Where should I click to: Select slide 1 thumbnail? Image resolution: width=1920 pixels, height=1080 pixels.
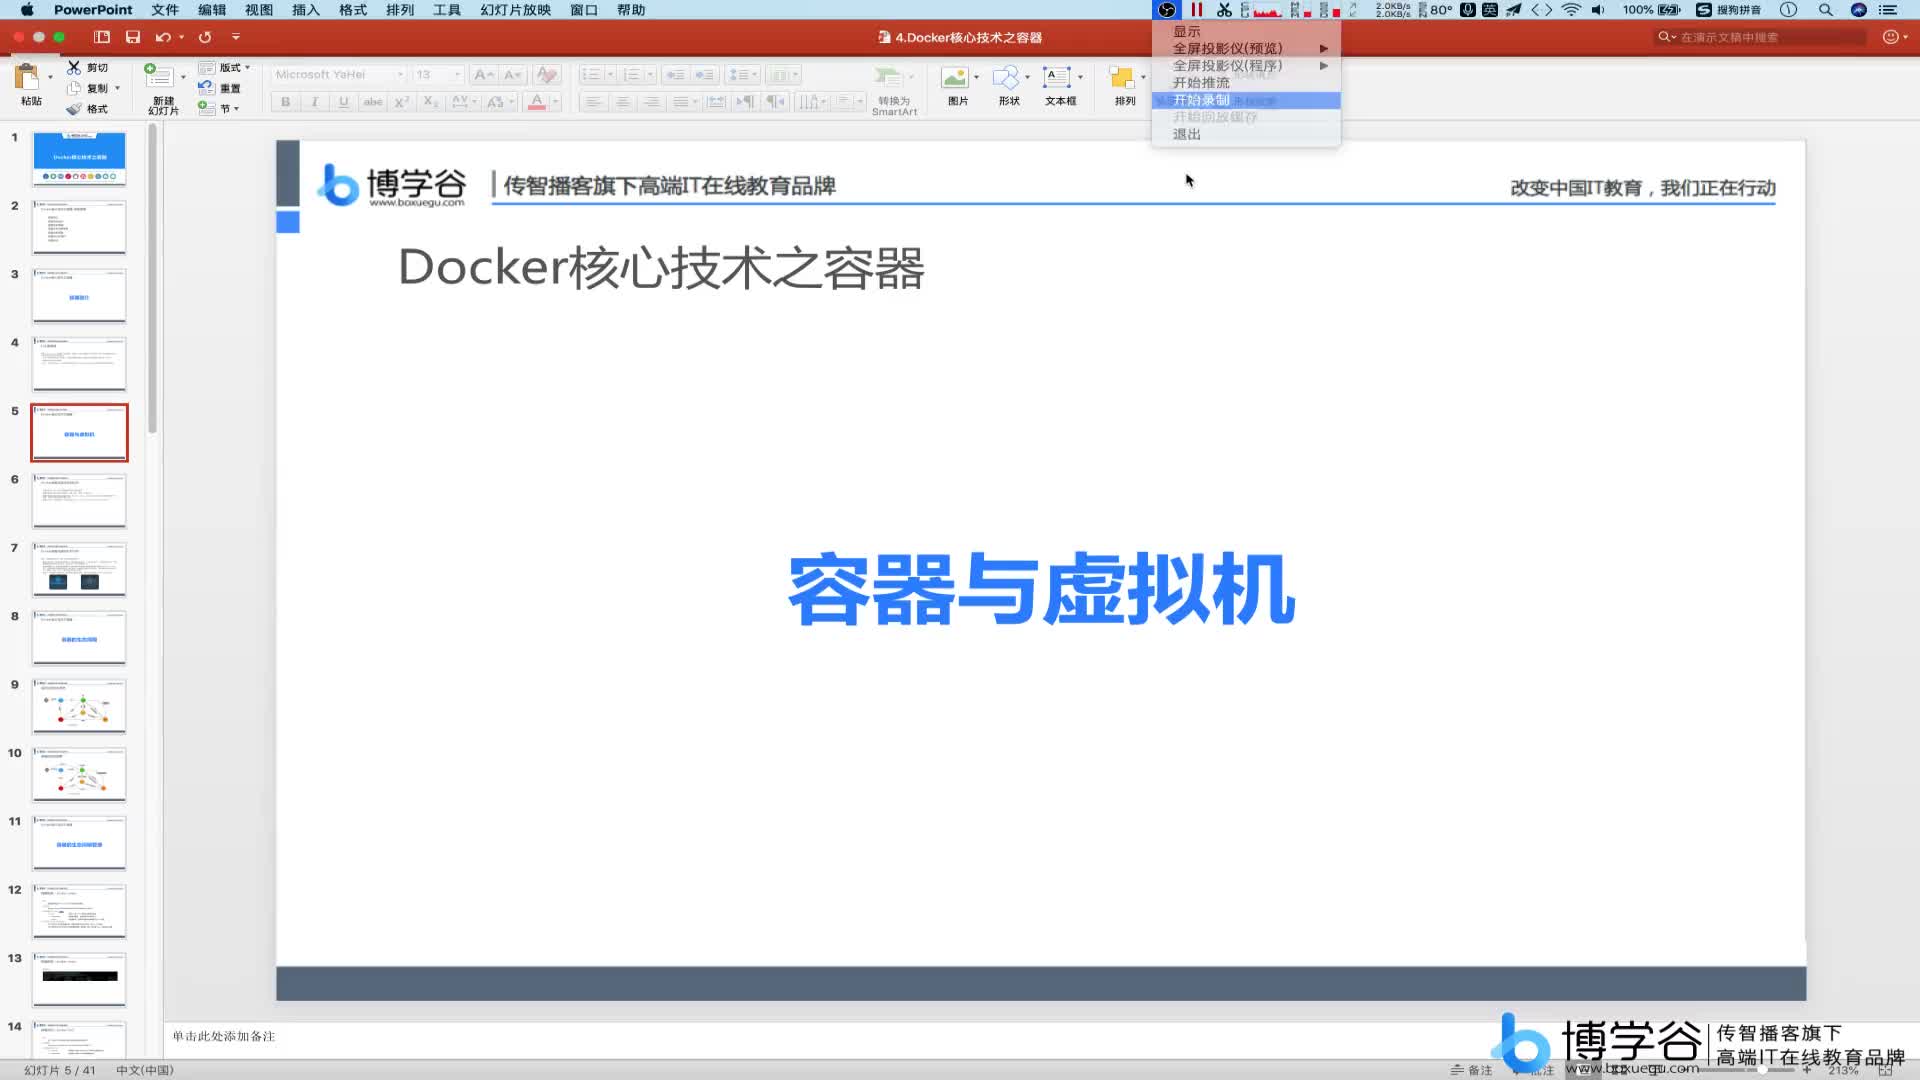[80, 159]
